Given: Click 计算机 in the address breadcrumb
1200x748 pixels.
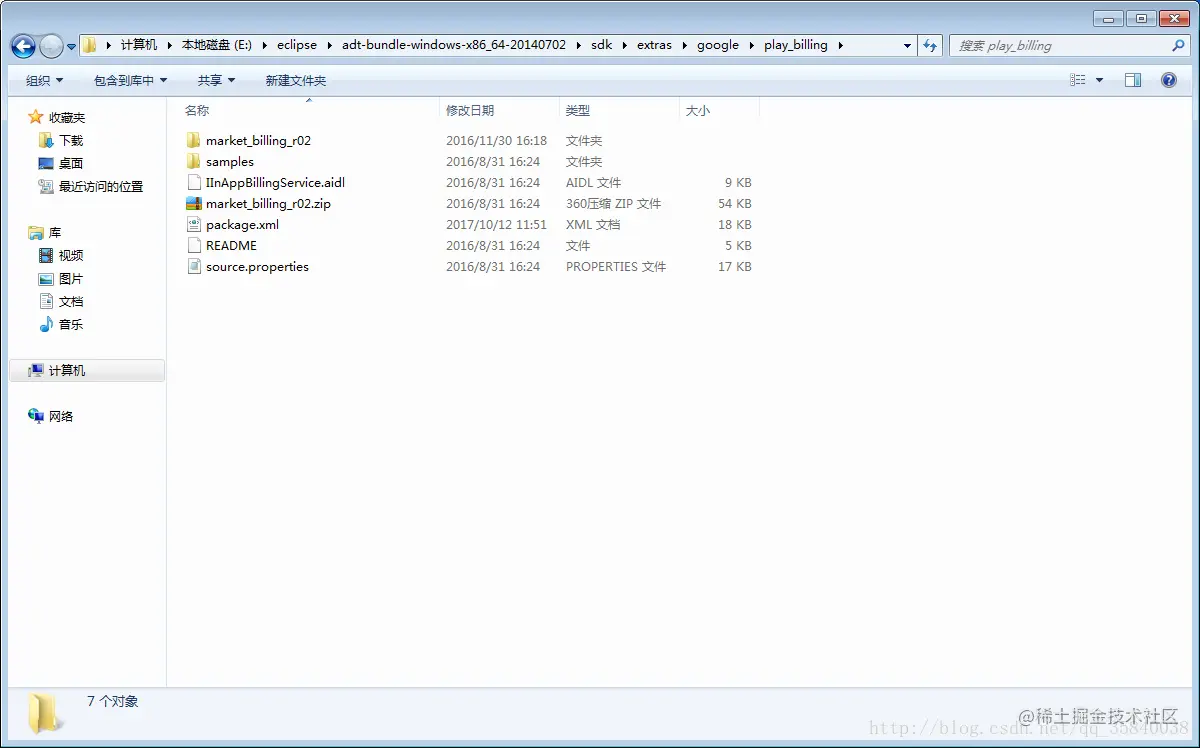Looking at the screenshot, I should point(139,45).
